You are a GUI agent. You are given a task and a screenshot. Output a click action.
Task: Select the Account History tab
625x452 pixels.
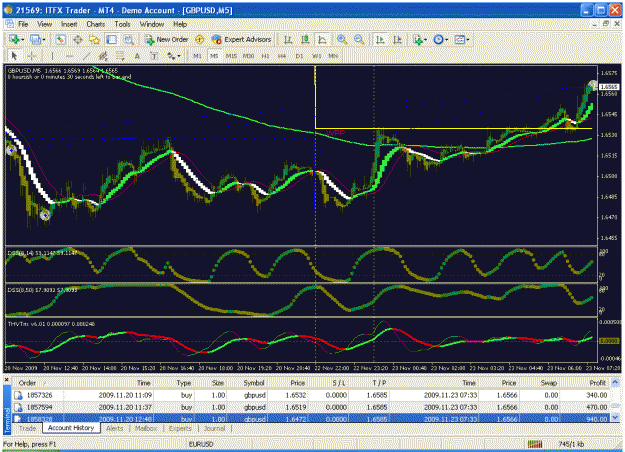tap(71, 428)
